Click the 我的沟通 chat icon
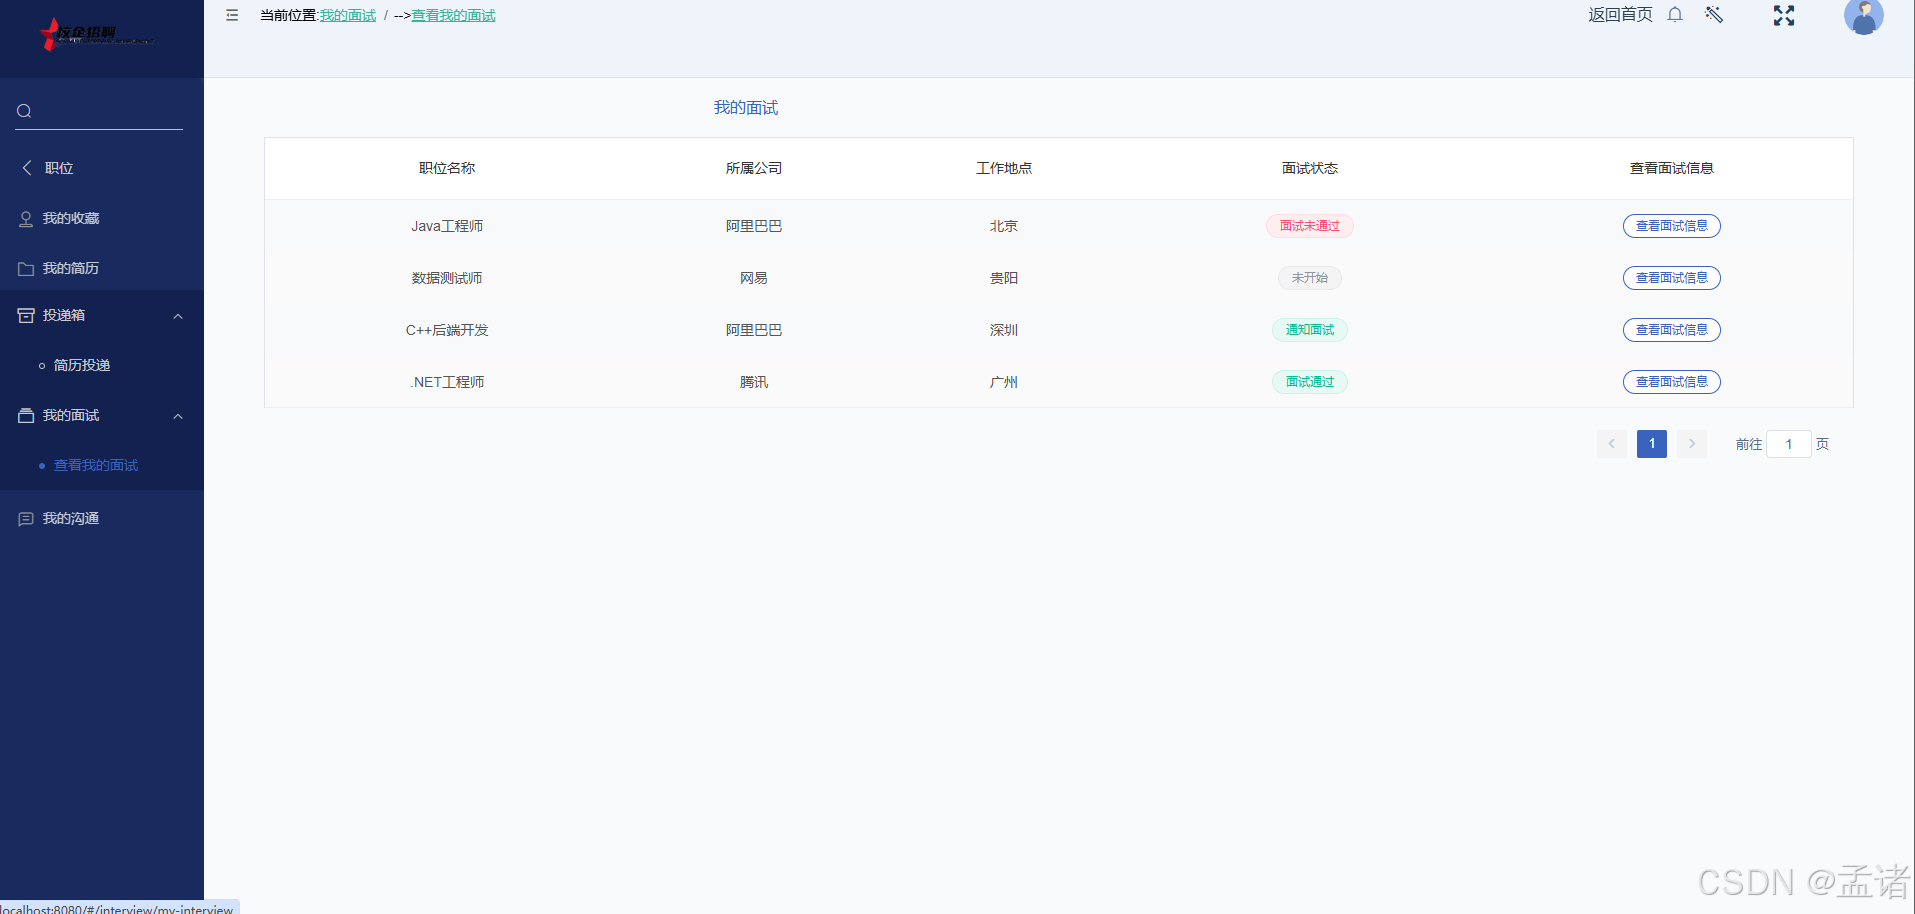This screenshot has height=914, width=1915. (26, 518)
